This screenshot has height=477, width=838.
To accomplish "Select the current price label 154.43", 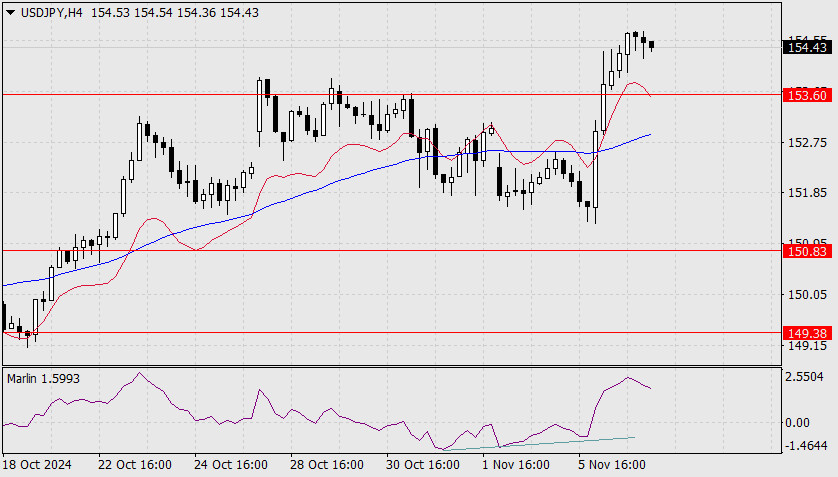I will click(807, 47).
